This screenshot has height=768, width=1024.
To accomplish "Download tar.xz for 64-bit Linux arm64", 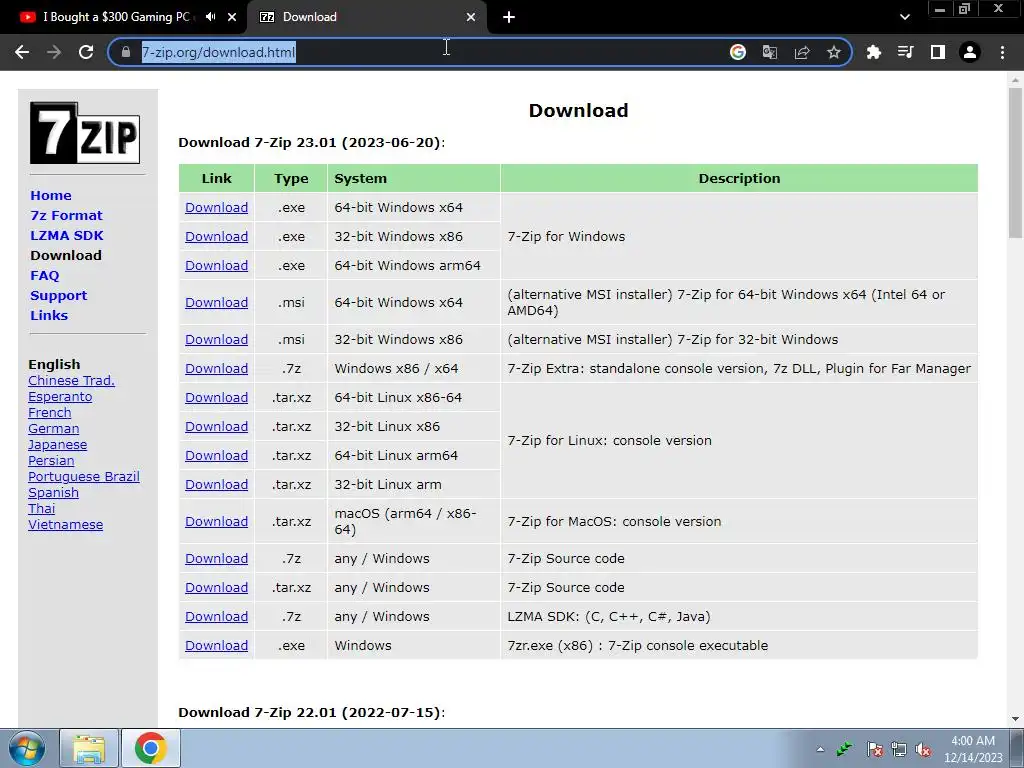I will click(216, 456).
